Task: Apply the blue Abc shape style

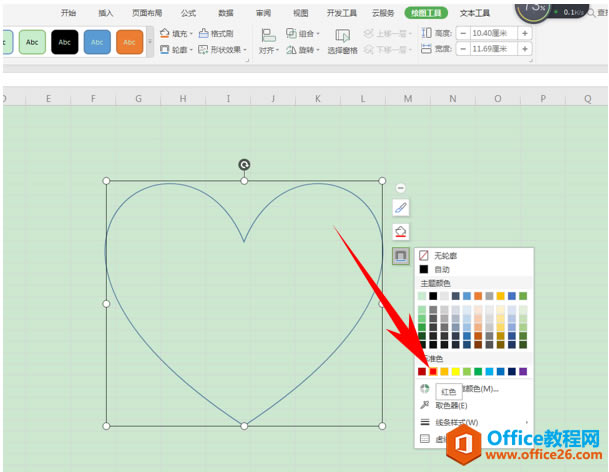Action: (97, 42)
